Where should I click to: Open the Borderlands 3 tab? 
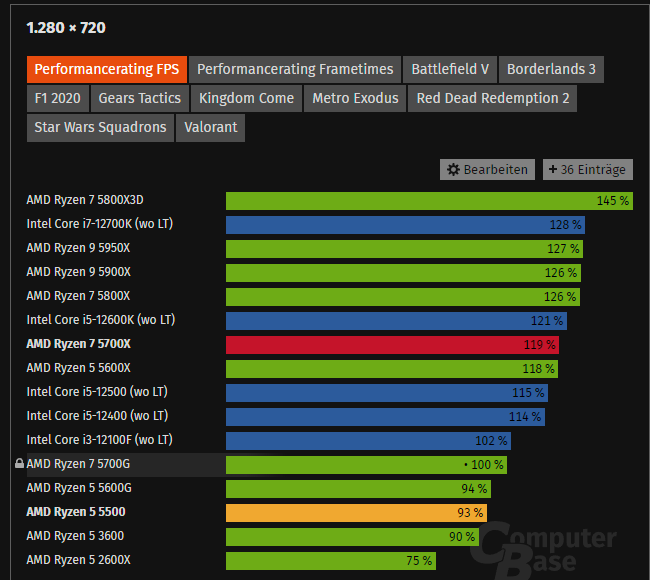[x=551, y=69]
